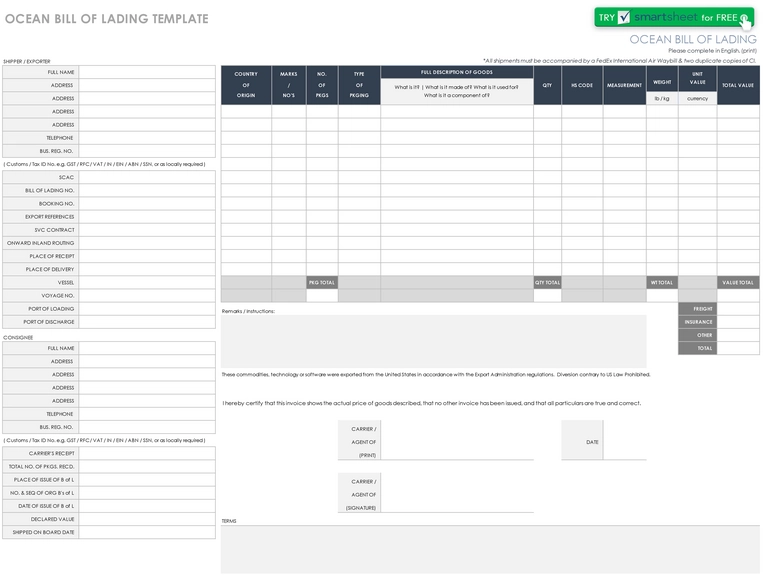The image size is (763, 575).
Task: Click the Booking No. input field
Action: pos(147,203)
